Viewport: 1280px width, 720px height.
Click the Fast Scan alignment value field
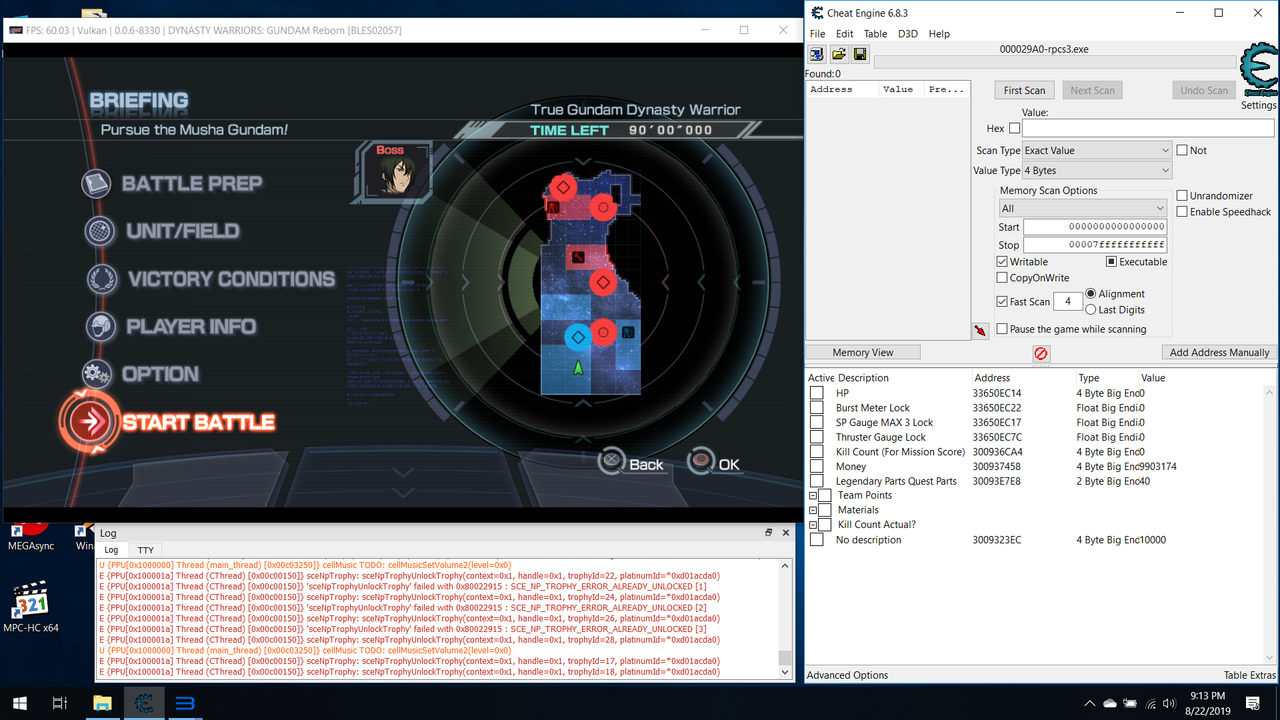pos(1067,302)
